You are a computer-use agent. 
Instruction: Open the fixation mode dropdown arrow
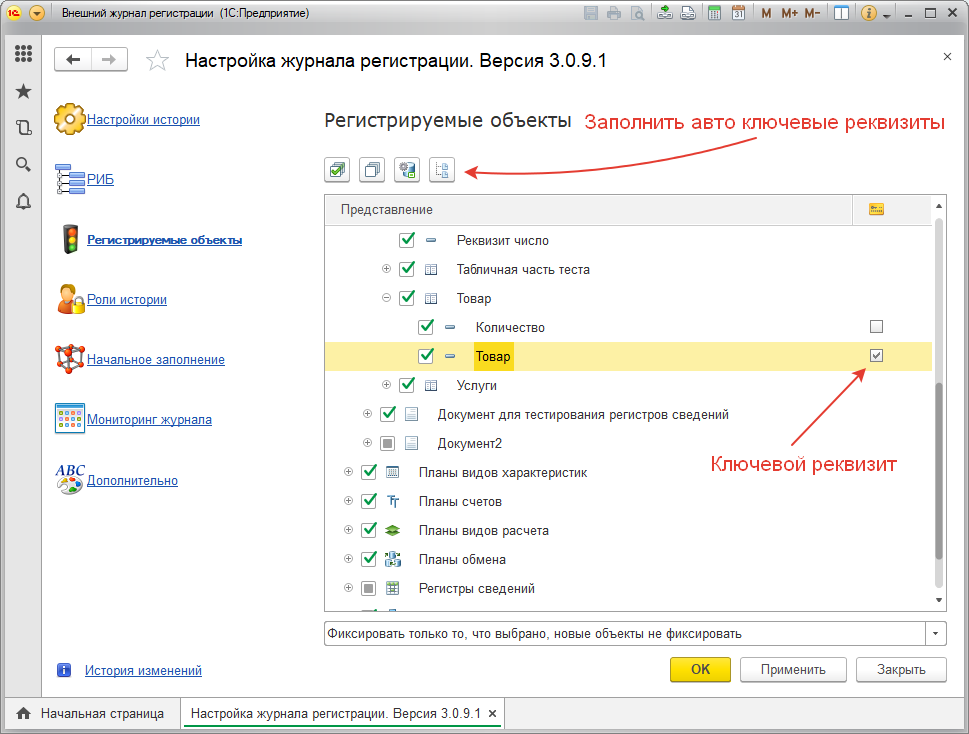936,634
